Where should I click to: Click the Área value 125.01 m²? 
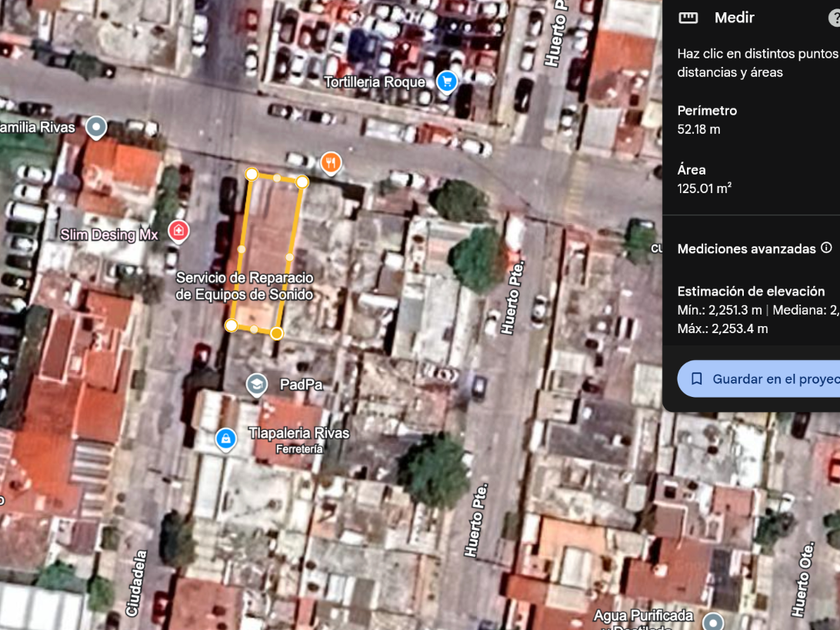[x=704, y=188]
